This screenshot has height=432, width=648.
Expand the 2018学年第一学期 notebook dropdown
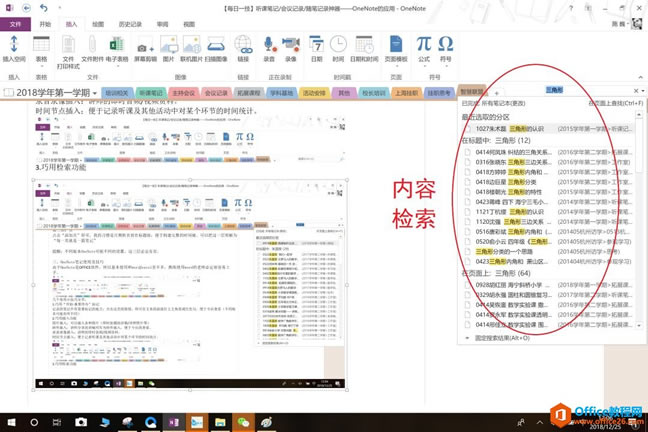[95, 93]
